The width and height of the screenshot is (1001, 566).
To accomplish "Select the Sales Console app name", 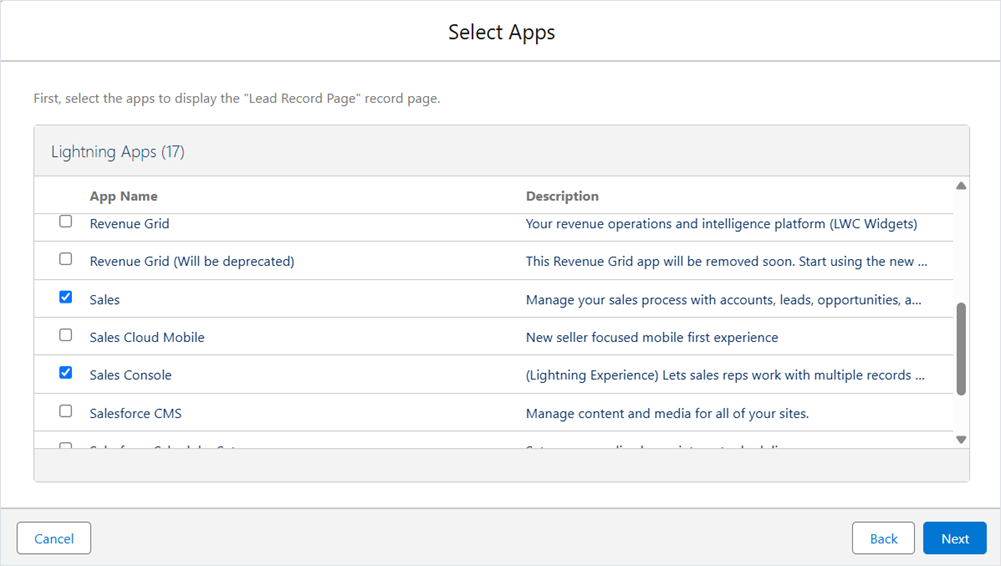I will coord(130,375).
